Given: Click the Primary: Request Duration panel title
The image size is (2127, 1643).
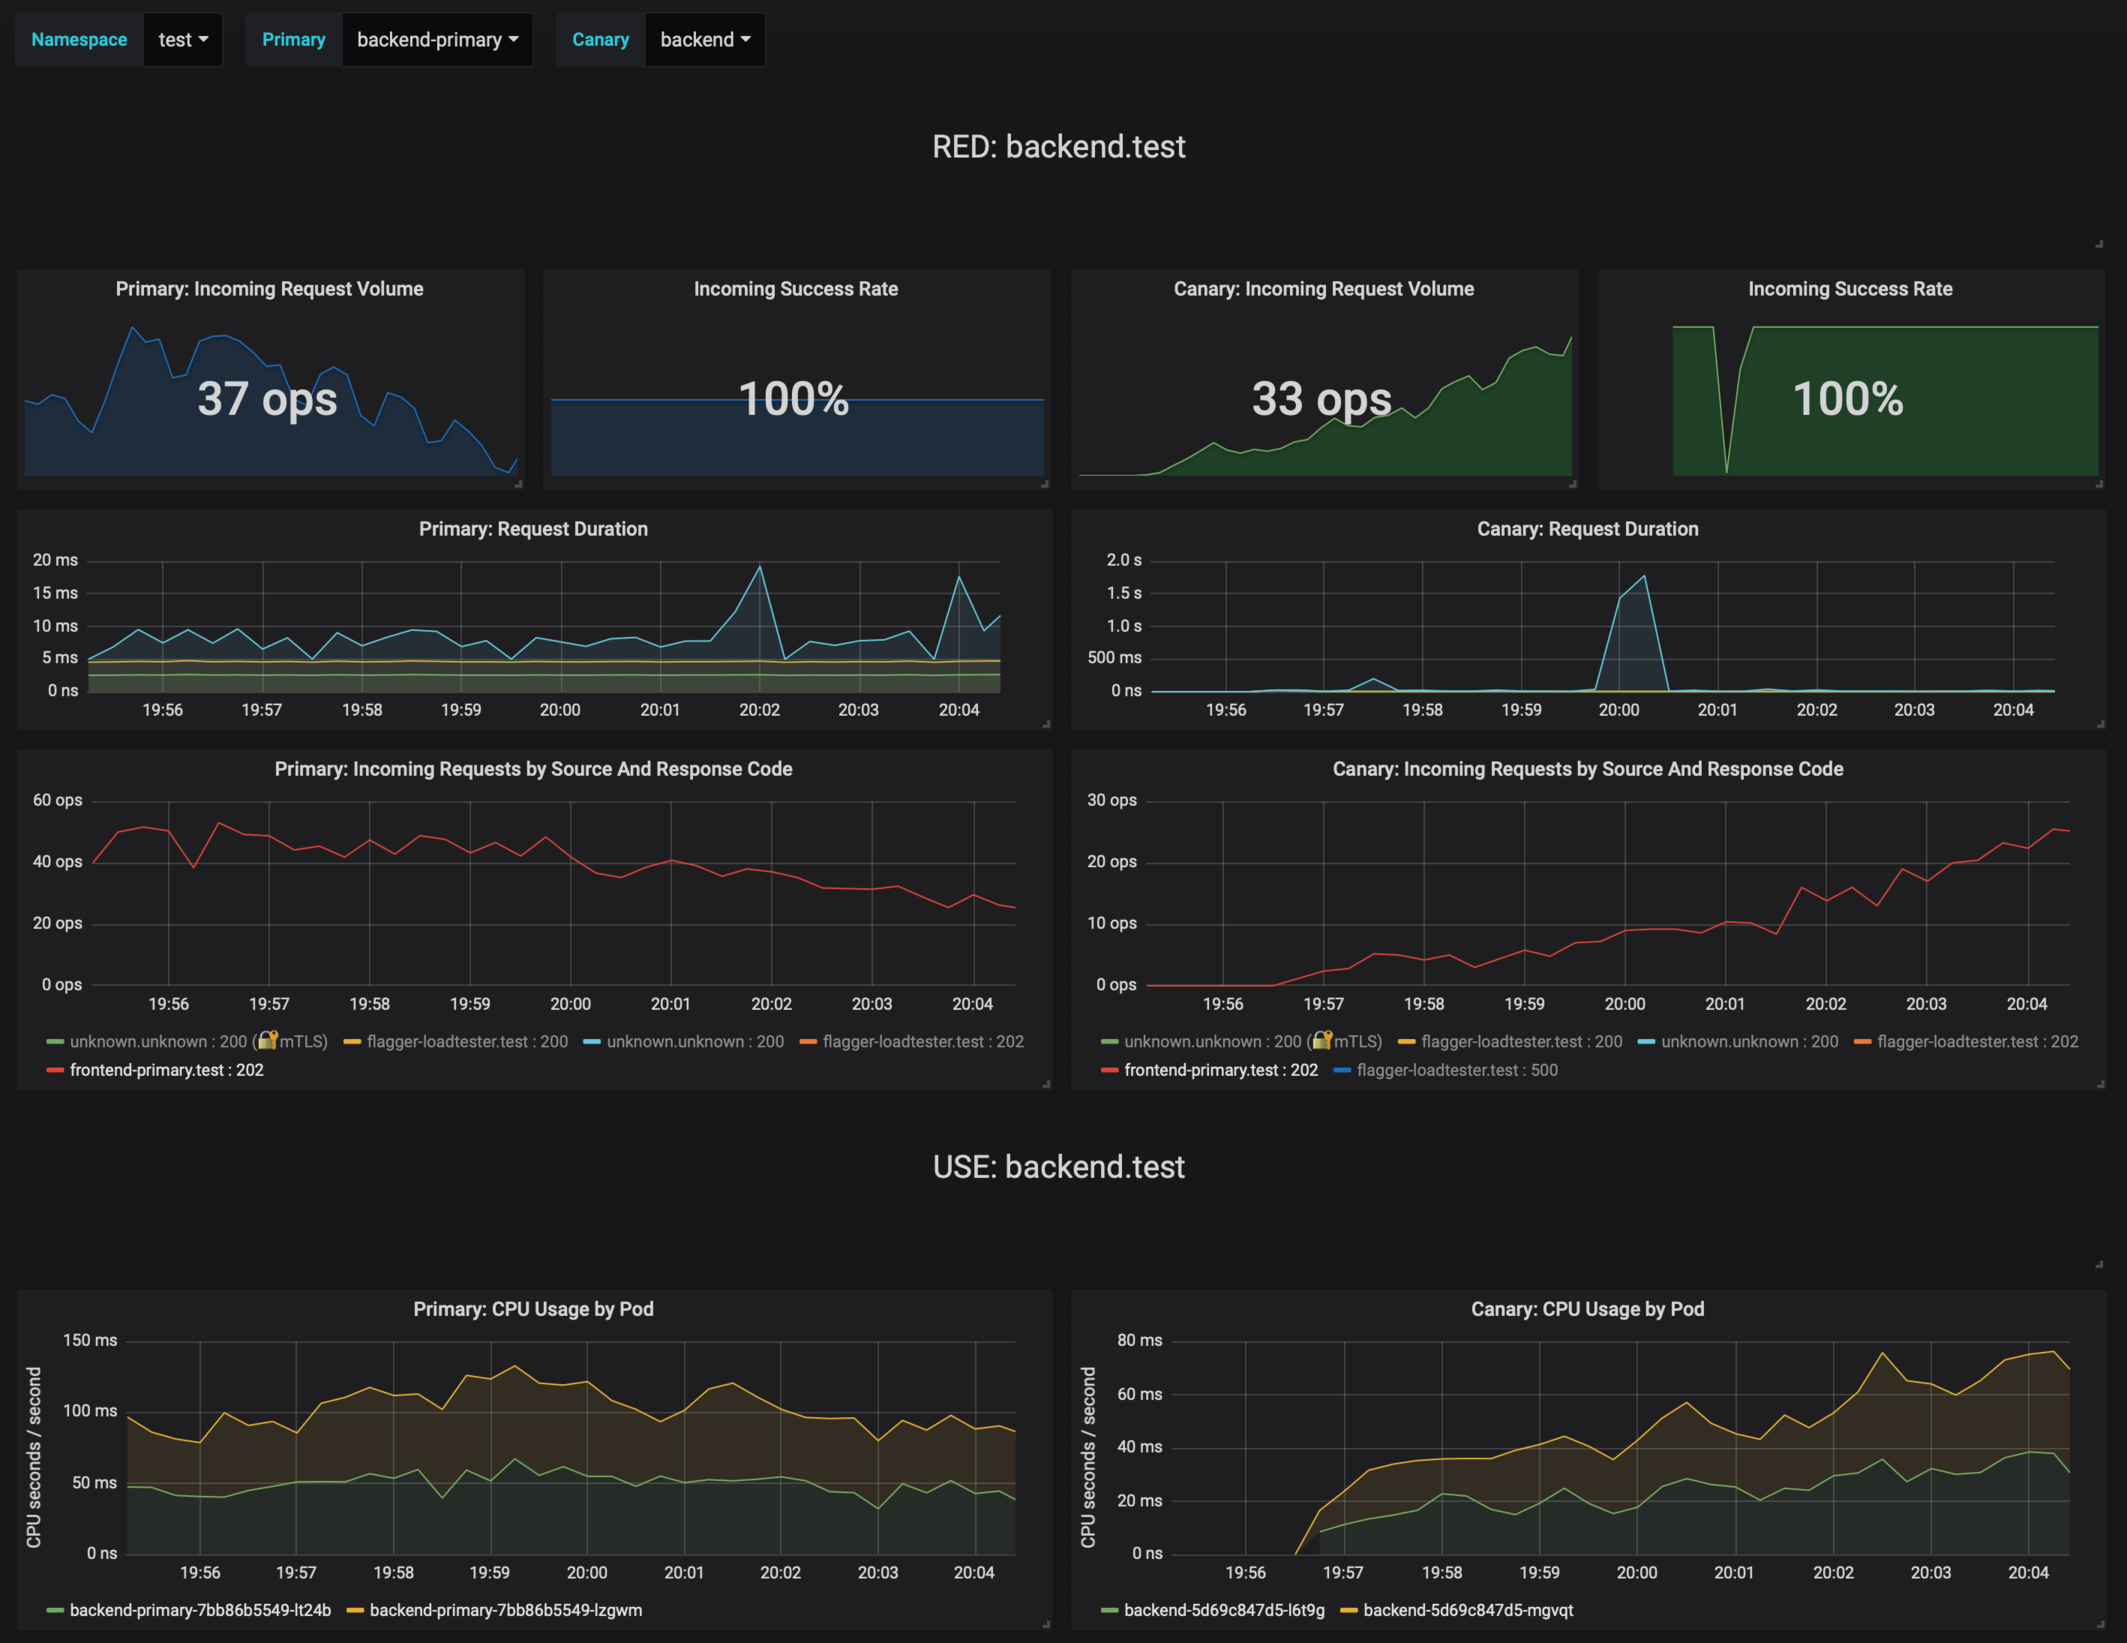Looking at the screenshot, I should [533, 529].
